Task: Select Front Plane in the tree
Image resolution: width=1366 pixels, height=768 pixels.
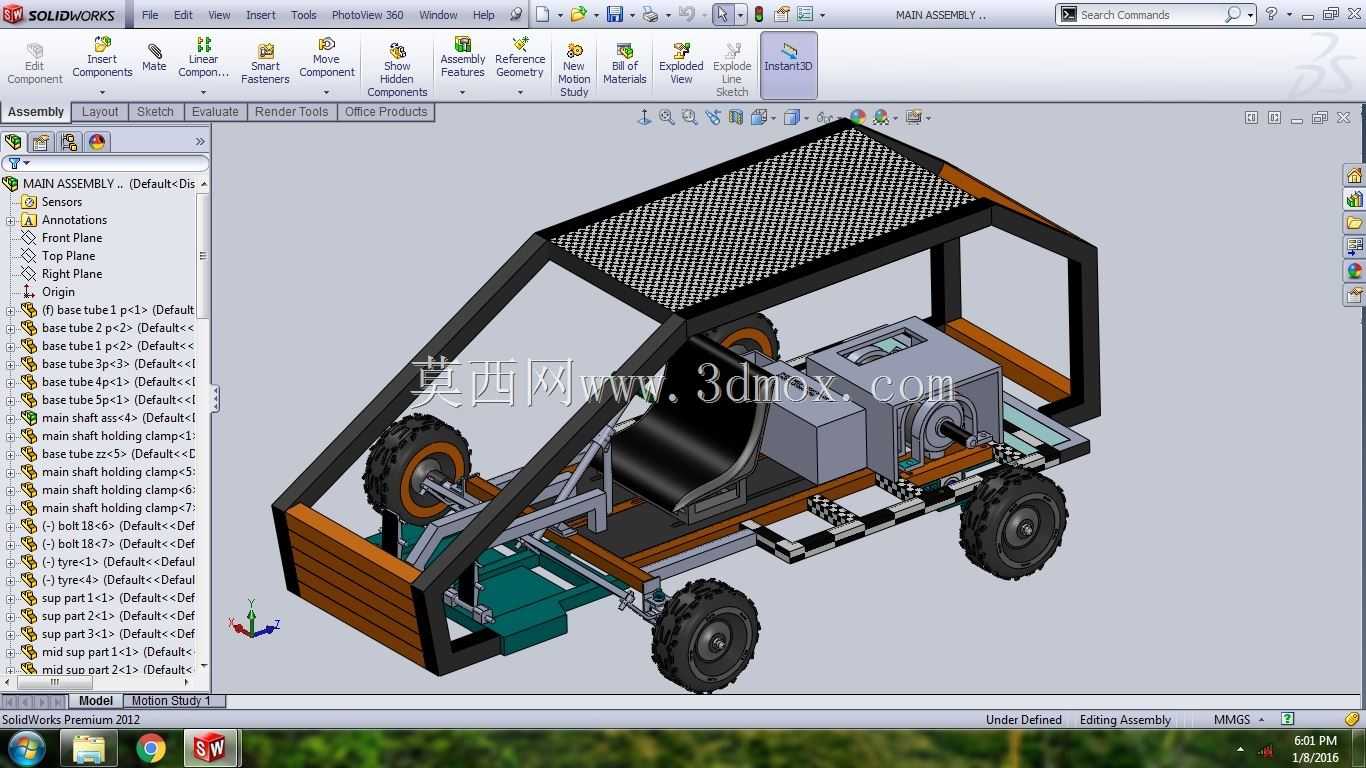Action: (x=72, y=238)
